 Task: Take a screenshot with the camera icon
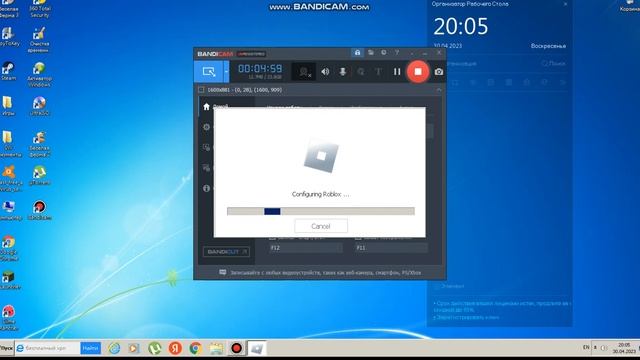[439, 72]
